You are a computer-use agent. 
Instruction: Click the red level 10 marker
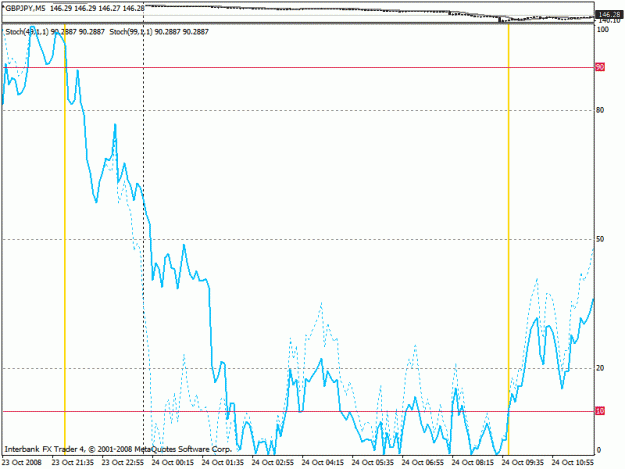point(600,411)
